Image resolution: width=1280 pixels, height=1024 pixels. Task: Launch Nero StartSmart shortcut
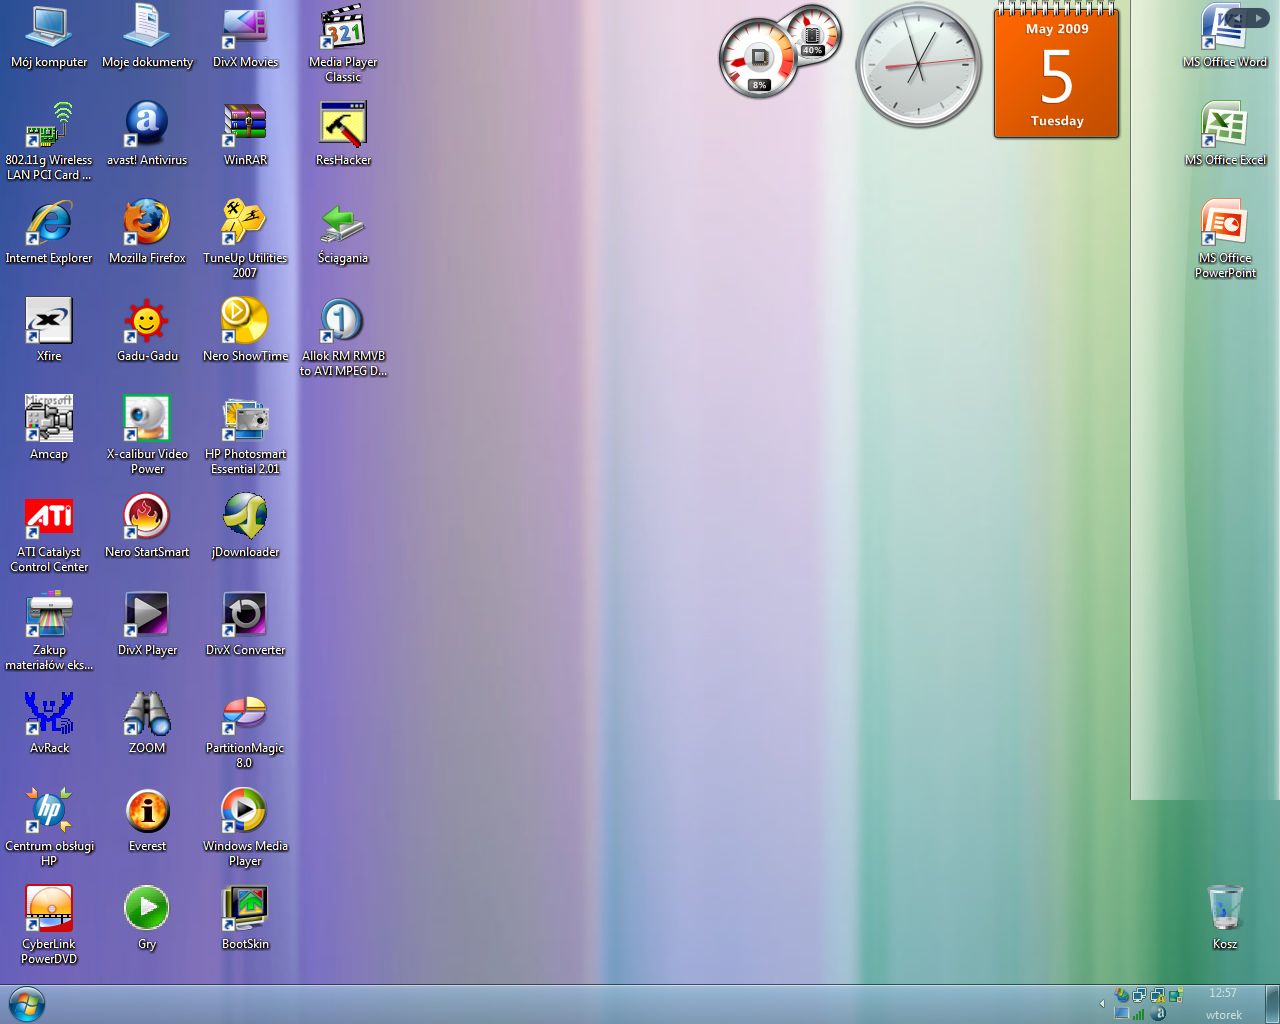click(x=147, y=526)
